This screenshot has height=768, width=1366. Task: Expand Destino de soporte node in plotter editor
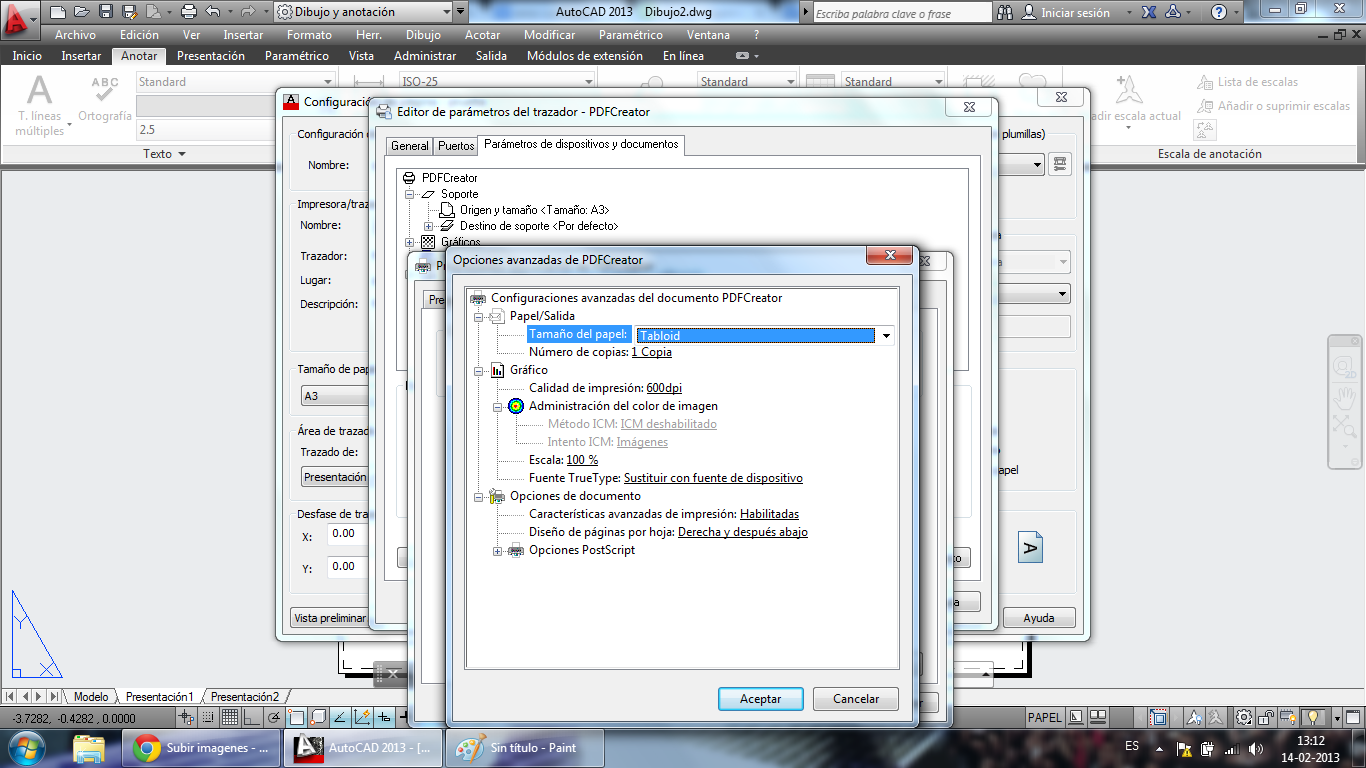[429, 226]
